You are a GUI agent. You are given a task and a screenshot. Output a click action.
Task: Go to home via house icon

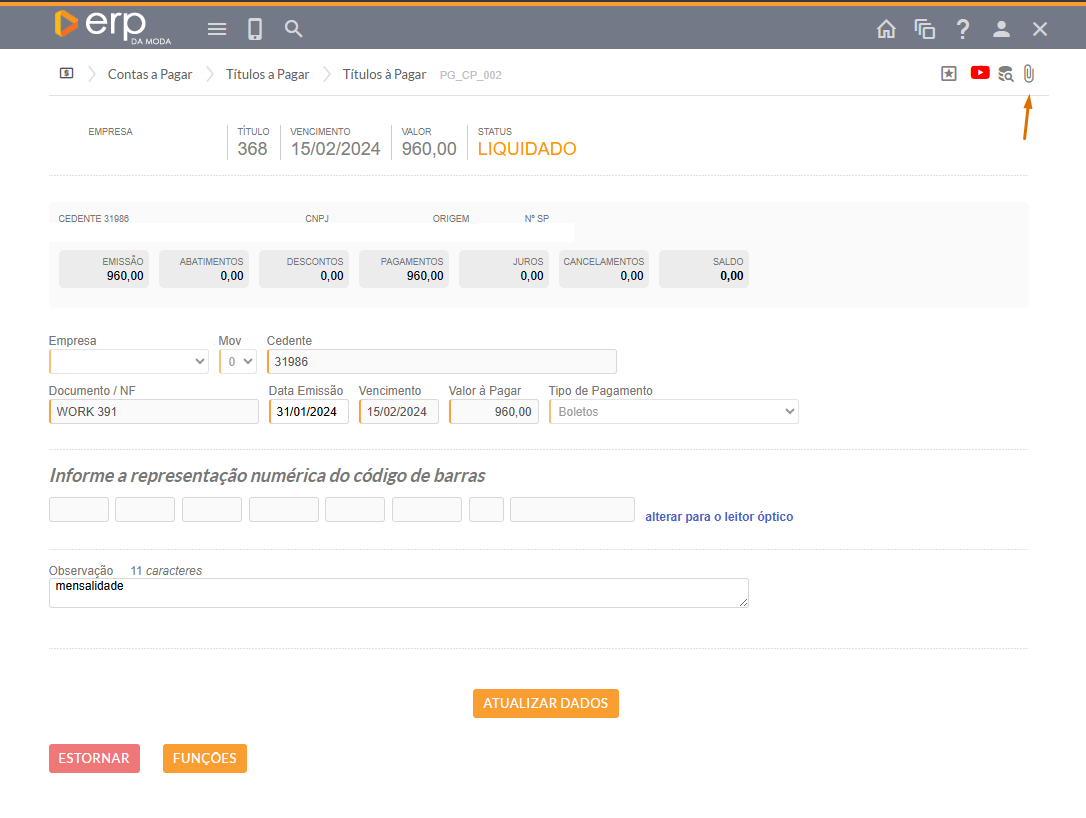[886, 29]
